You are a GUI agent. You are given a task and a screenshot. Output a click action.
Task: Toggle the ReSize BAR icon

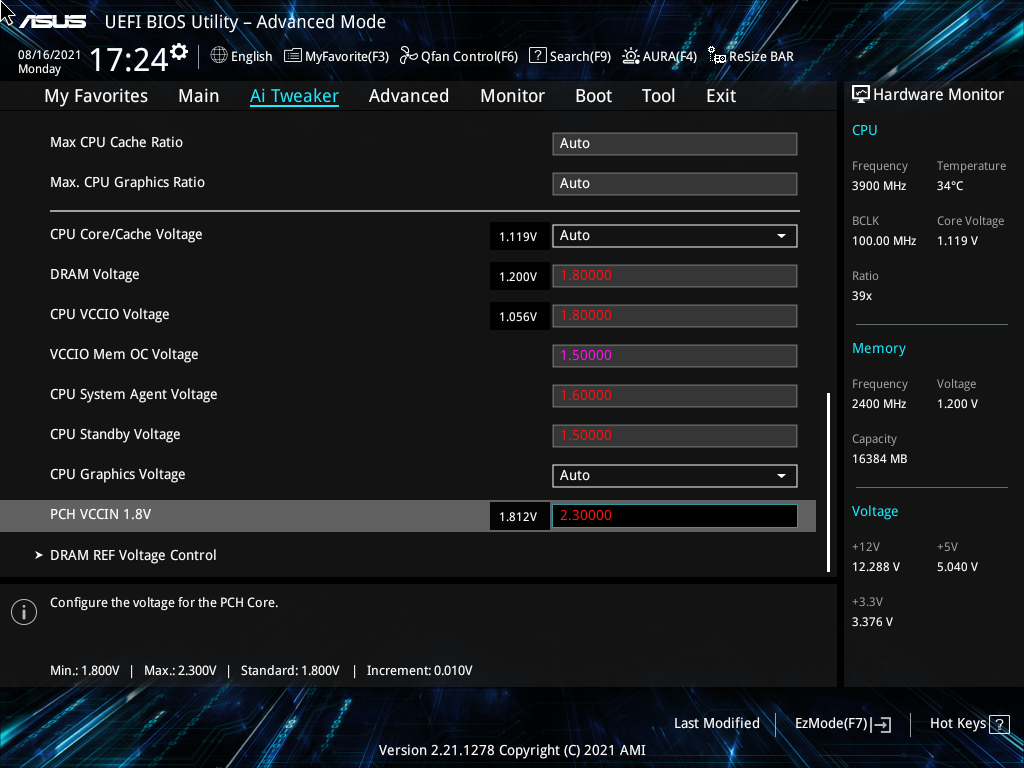tap(717, 56)
